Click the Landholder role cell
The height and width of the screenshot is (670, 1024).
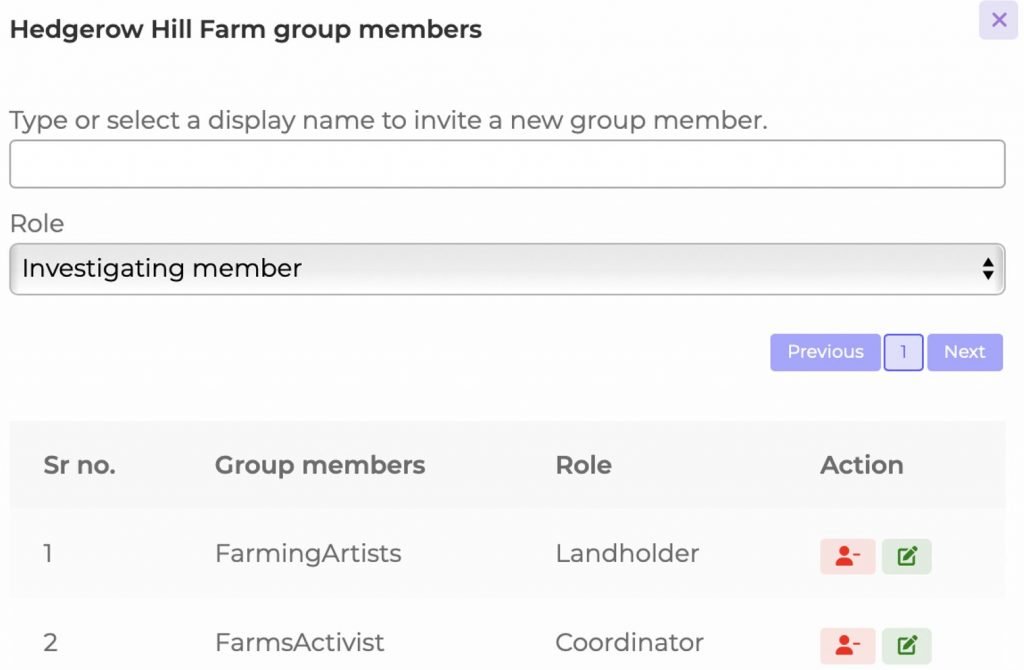pos(627,554)
